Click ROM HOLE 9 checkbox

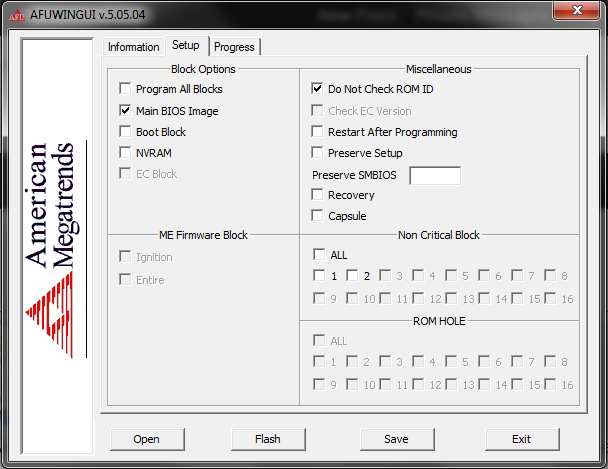(x=319, y=384)
